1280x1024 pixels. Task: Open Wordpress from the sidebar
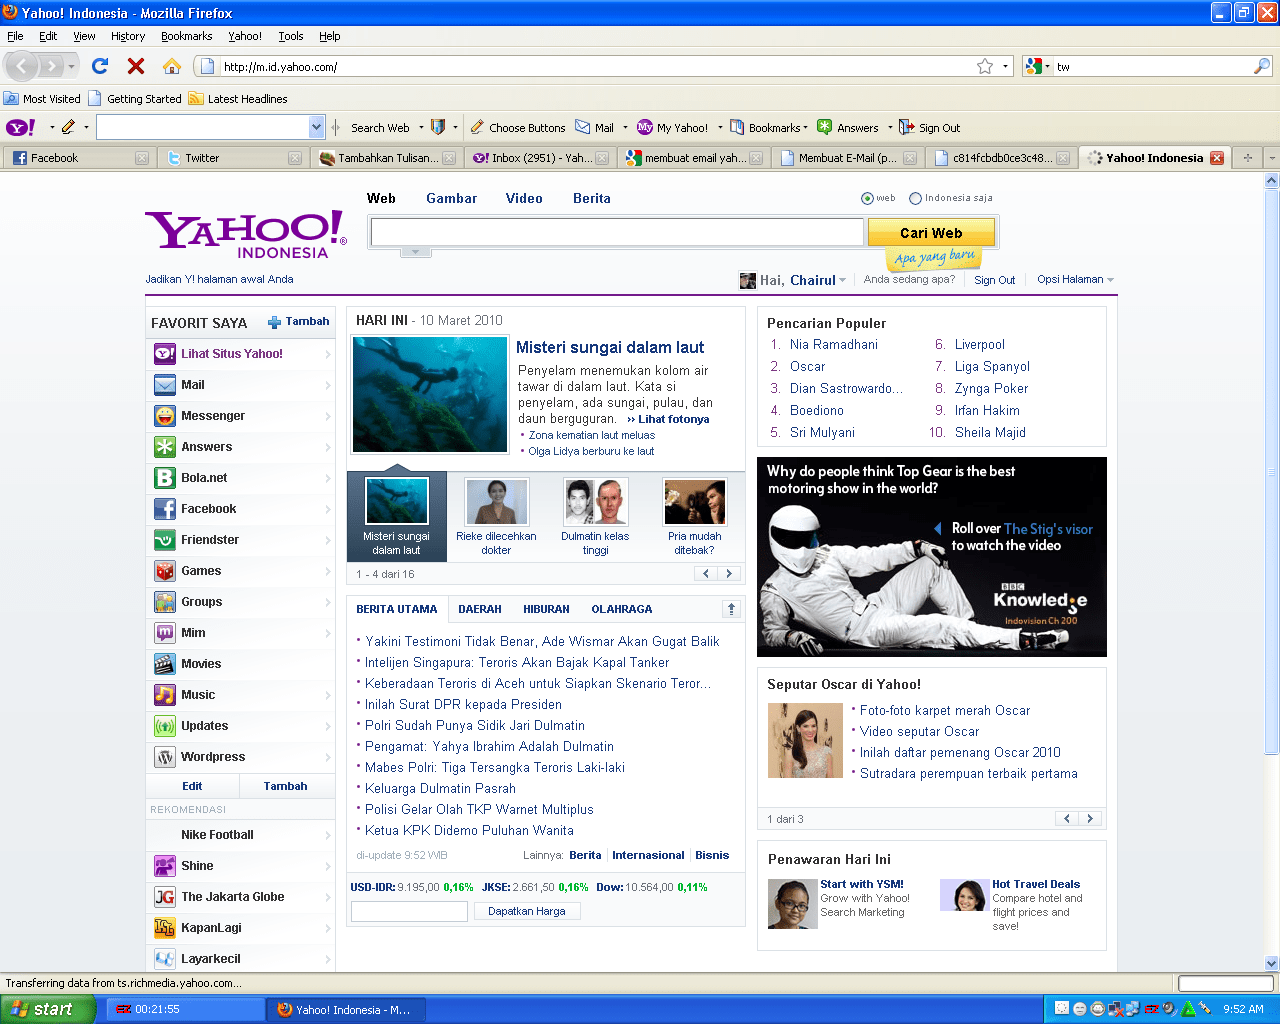(x=240, y=757)
